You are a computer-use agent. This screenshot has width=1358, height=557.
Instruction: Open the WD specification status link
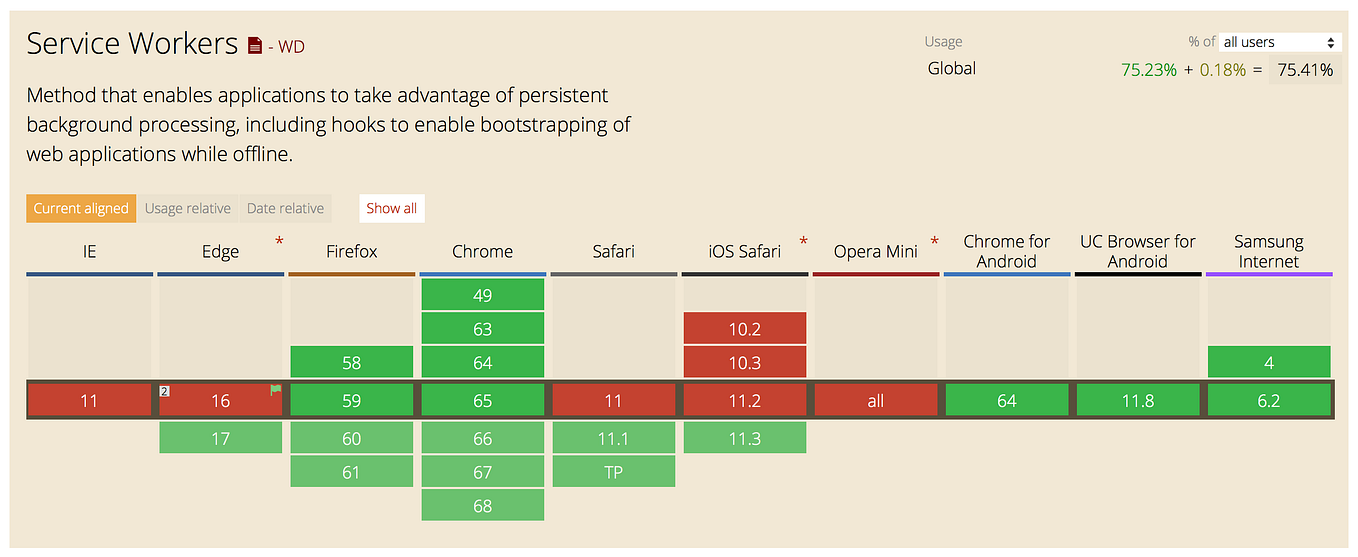(x=290, y=46)
